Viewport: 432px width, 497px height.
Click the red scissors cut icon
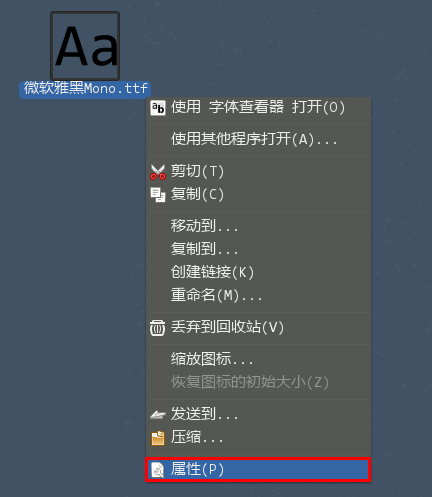coord(158,172)
